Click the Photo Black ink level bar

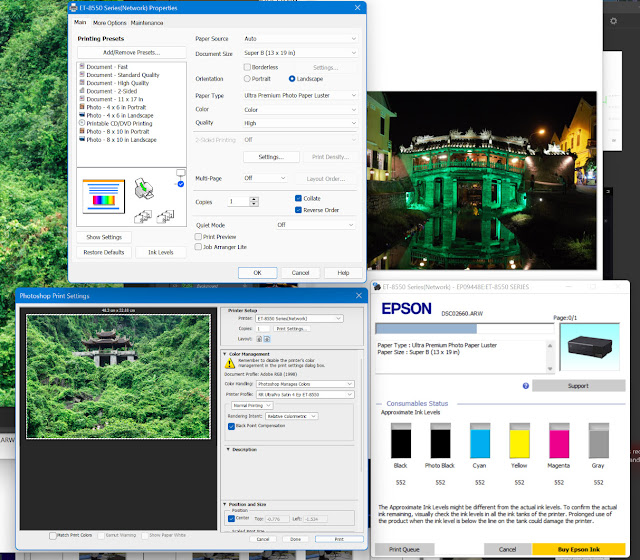[440, 440]
